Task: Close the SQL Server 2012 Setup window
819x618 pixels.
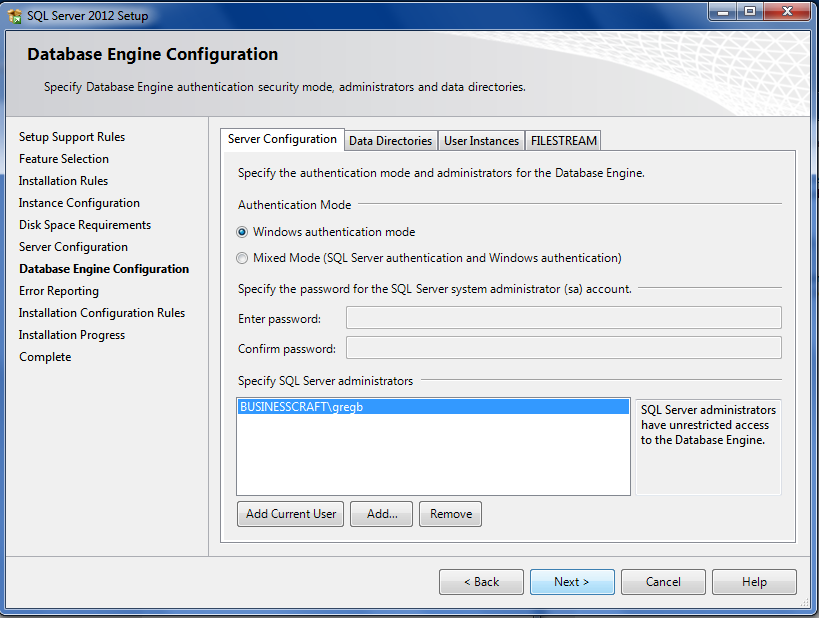Action: pyautogui.click(x=788, y=11)
